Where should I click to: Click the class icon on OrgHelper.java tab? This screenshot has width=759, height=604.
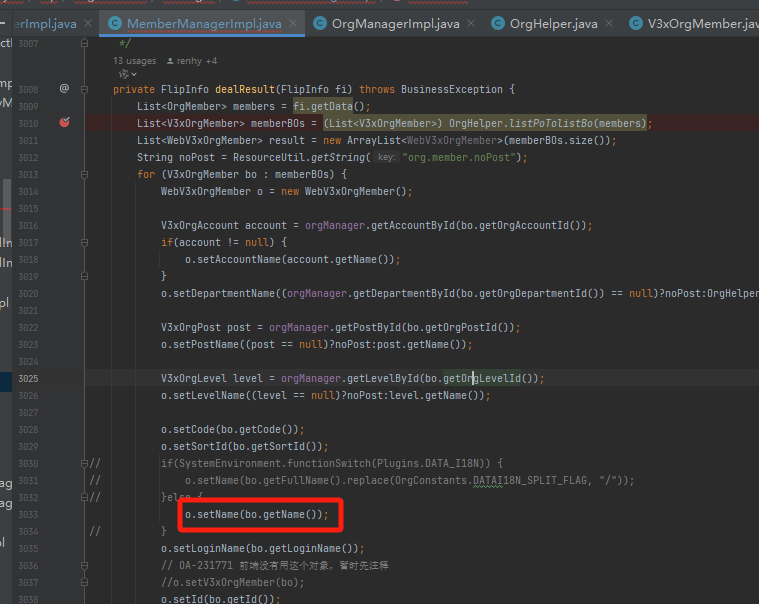click(498, 23)
